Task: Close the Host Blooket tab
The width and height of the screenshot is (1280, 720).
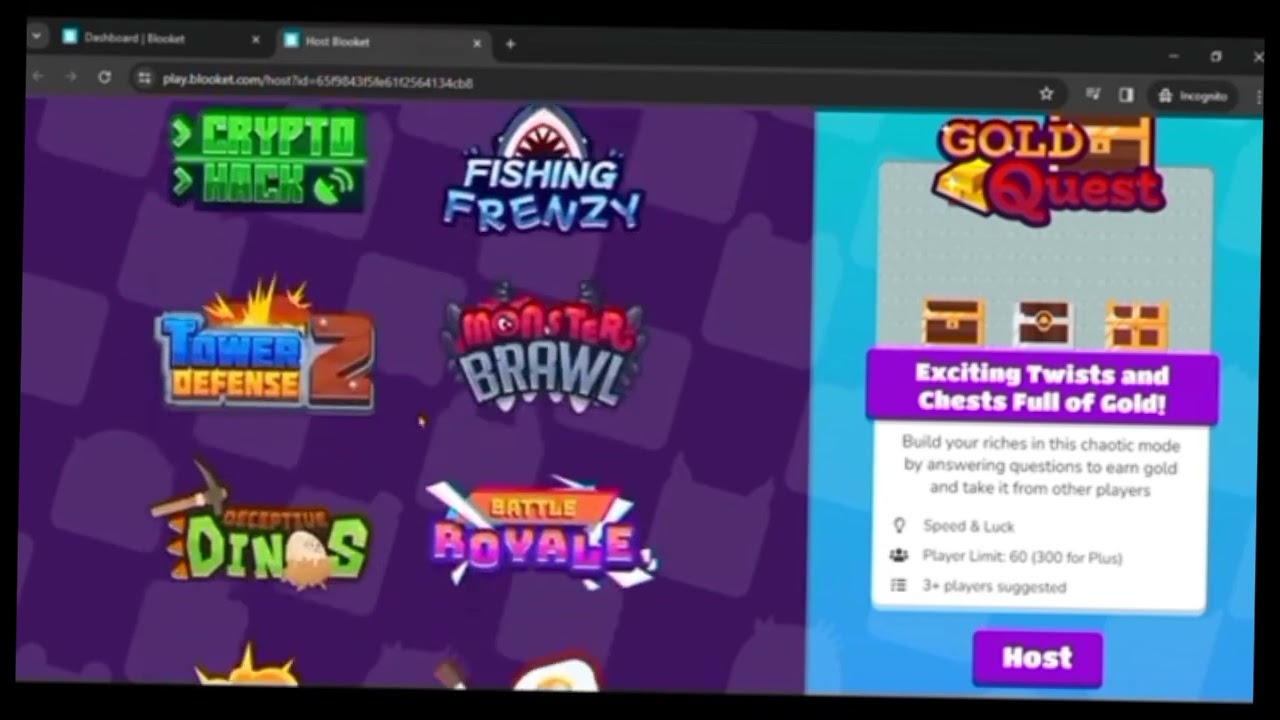Action: click(477, 43)
